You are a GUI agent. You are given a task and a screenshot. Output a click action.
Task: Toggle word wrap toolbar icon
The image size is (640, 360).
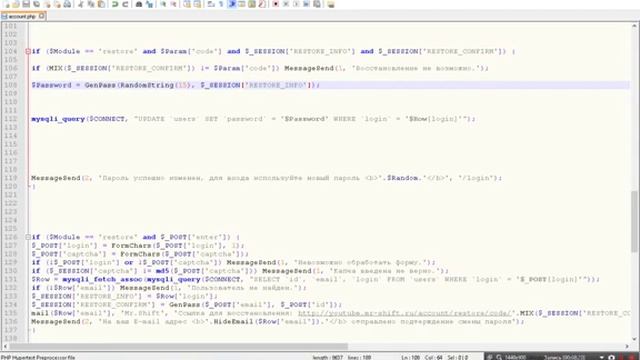pos(210,4)
